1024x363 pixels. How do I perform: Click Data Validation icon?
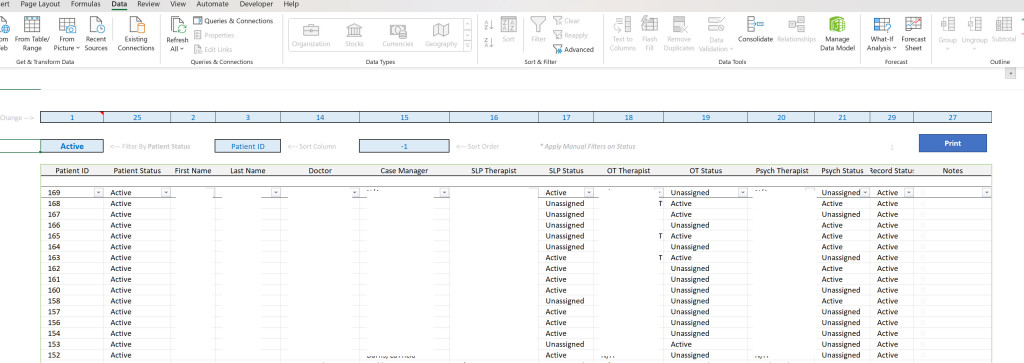coord(716,25)
